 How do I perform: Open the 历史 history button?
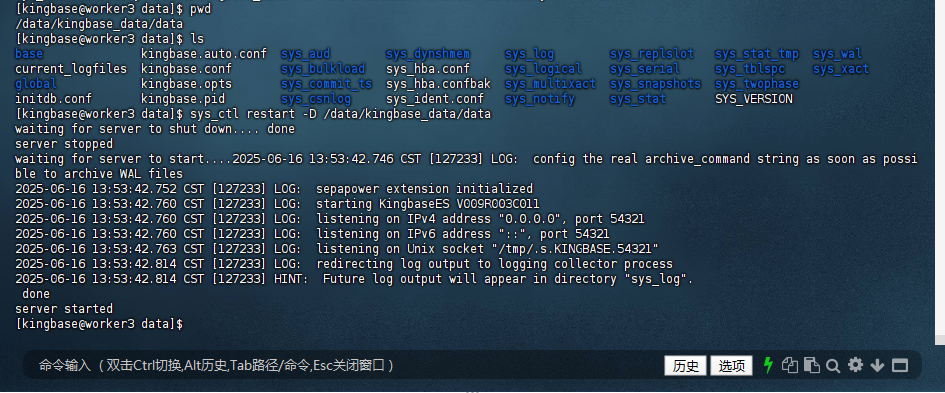685,366
